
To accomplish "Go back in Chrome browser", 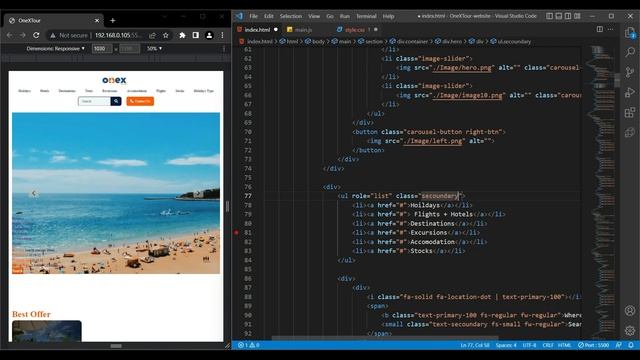I will [9, 36].
